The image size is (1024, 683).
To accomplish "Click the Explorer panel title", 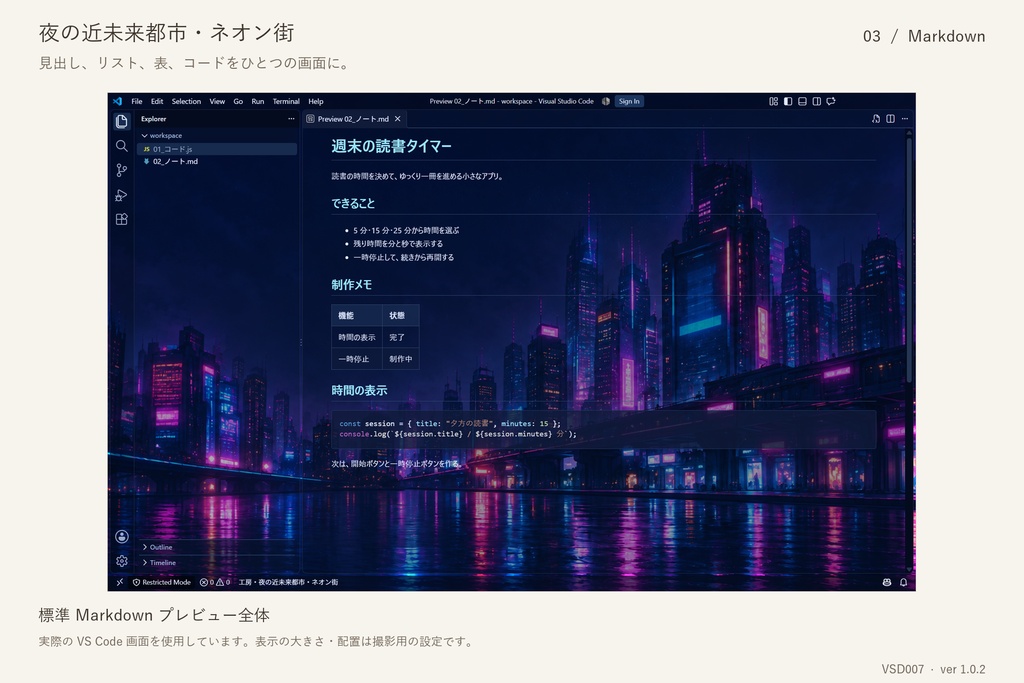I will point(153,119).
